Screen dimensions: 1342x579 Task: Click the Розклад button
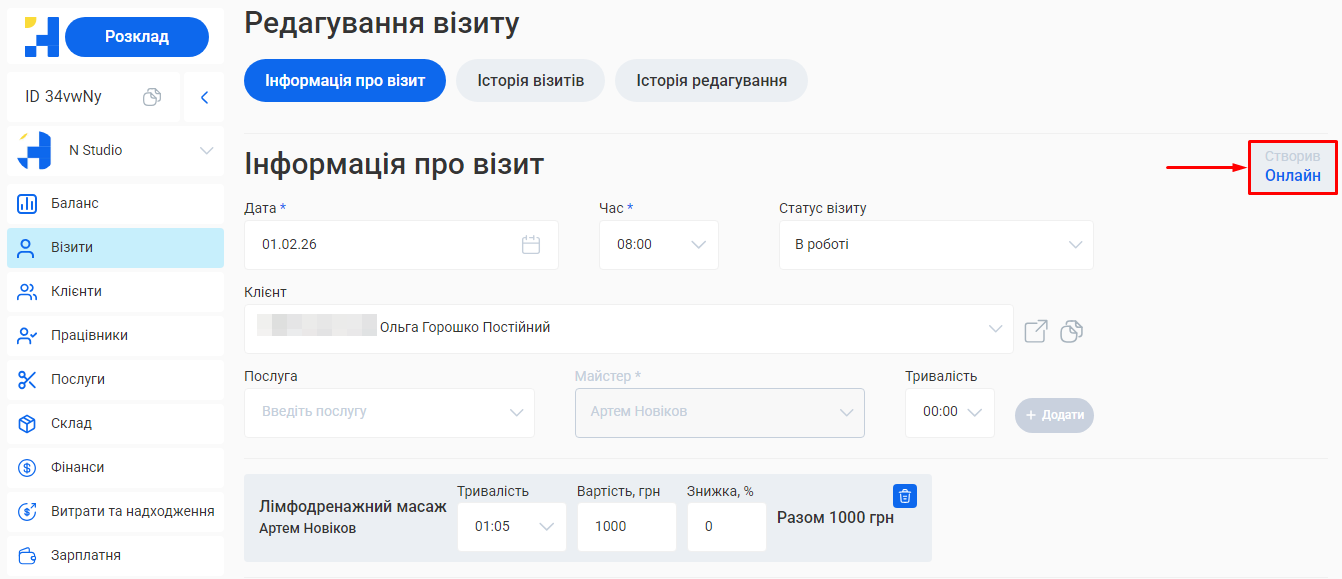136,35
